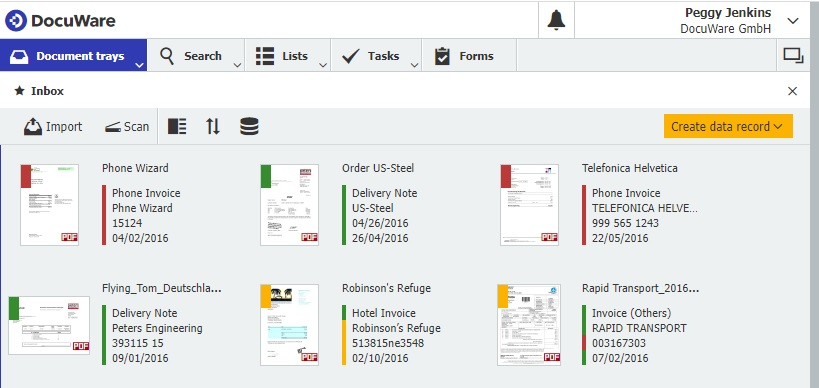The width and height of the screenshot is (819, 388).
Task: Click the window layout icon
Action: (x=793, y=56)
